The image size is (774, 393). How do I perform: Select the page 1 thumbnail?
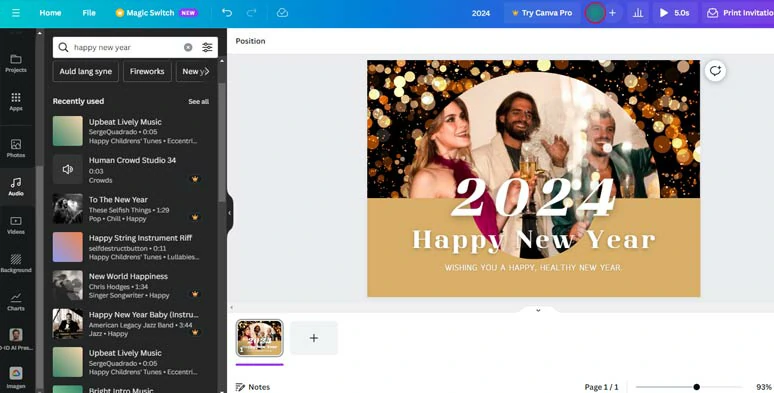260,338
